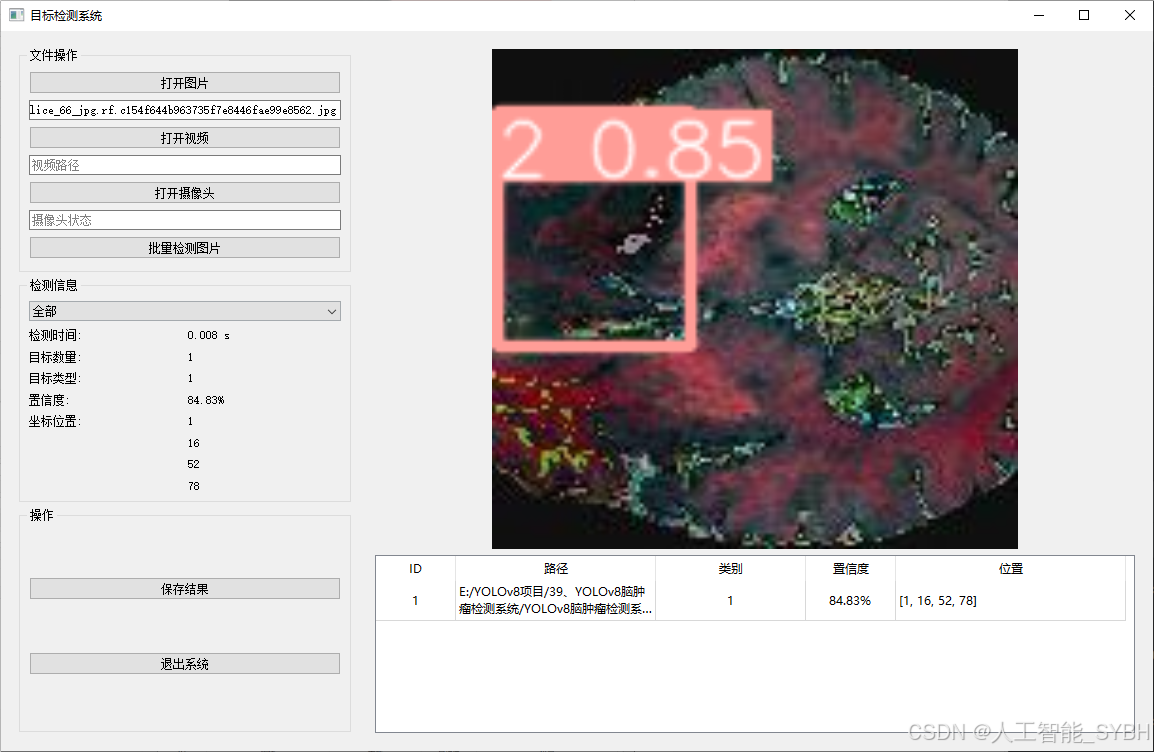The width and height of the screenshot is (1154, 752).
Task: Click the 0.008 s detection time value
Action: tap(208, 336)
